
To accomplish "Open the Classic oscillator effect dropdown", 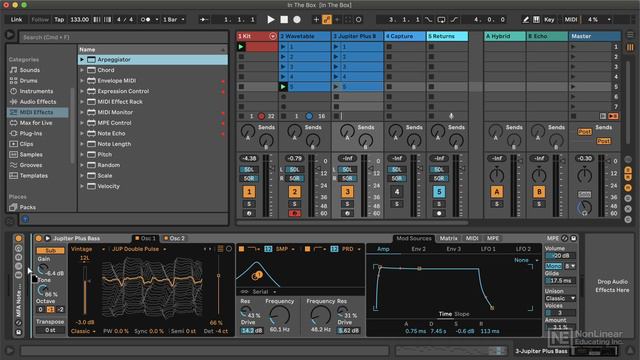I will 83,331.
